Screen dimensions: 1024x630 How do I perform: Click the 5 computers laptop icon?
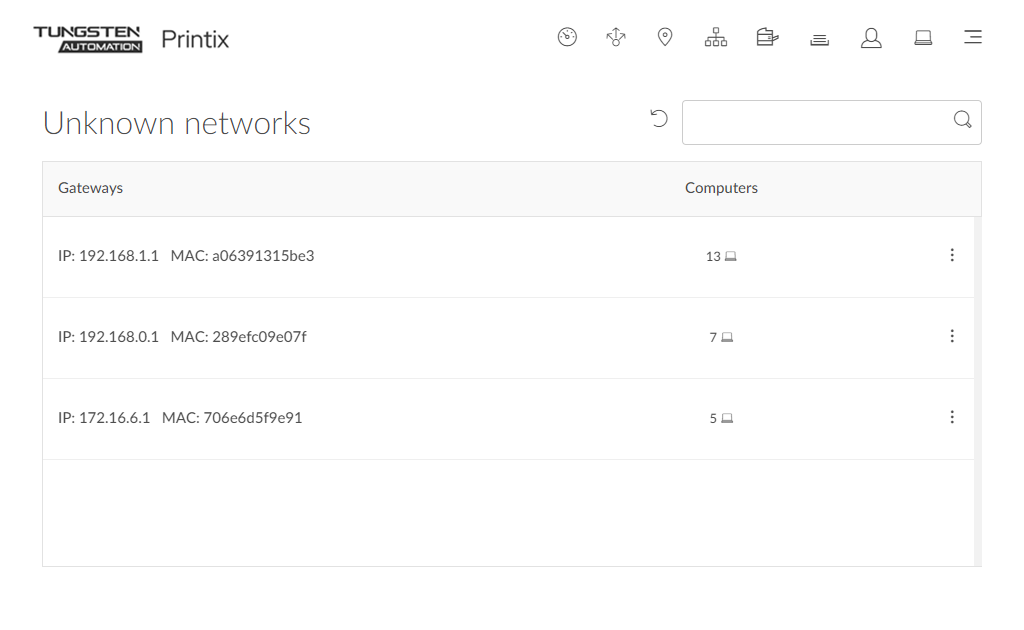point(727,418)
